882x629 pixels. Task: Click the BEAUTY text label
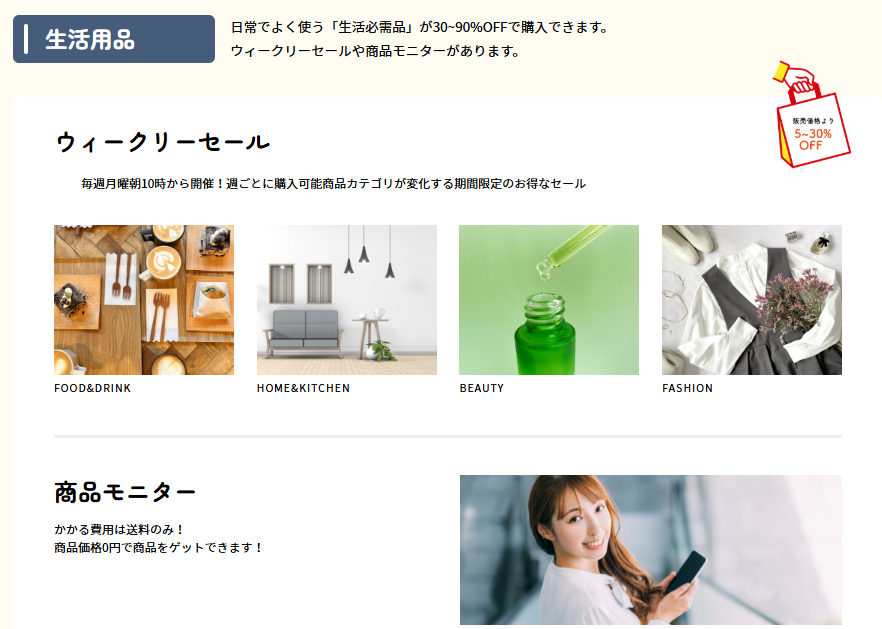click(x=482, y=388)
